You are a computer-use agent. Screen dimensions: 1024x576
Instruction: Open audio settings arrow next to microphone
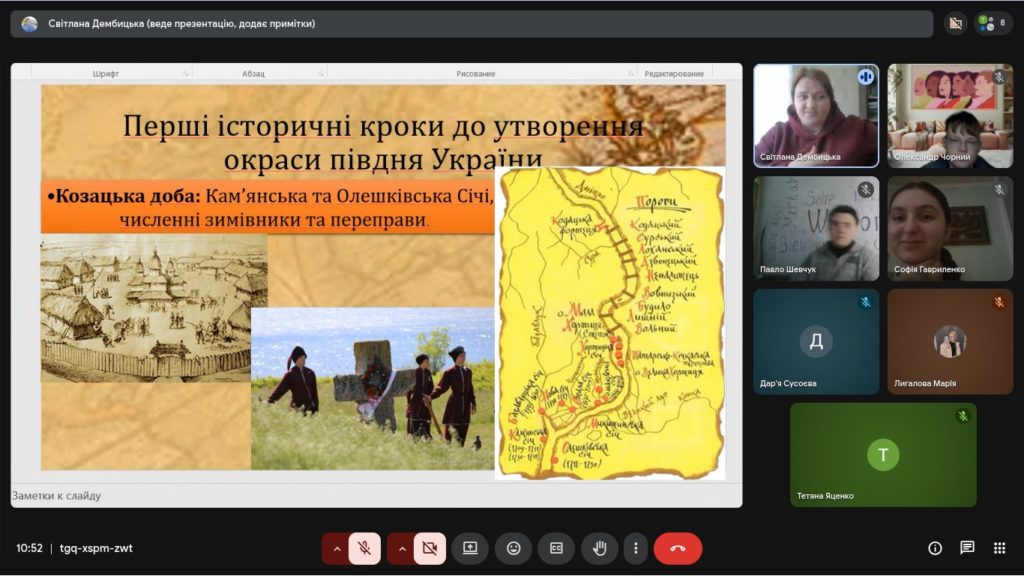(336, 548)
